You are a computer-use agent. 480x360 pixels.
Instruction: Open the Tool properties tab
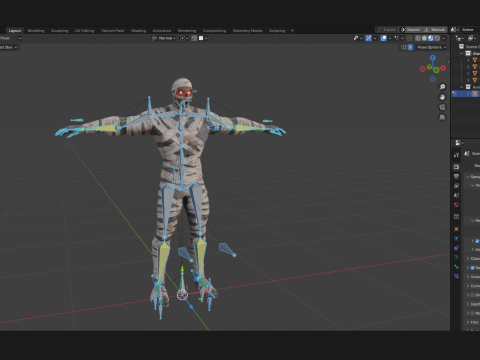(x=456, y=155)
